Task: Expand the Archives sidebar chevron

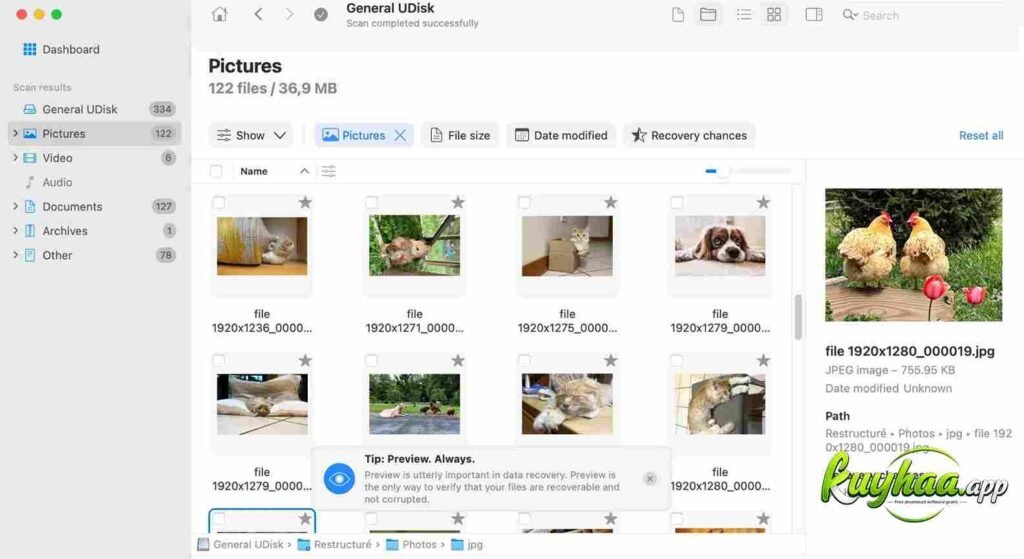Action: [15, 231]
